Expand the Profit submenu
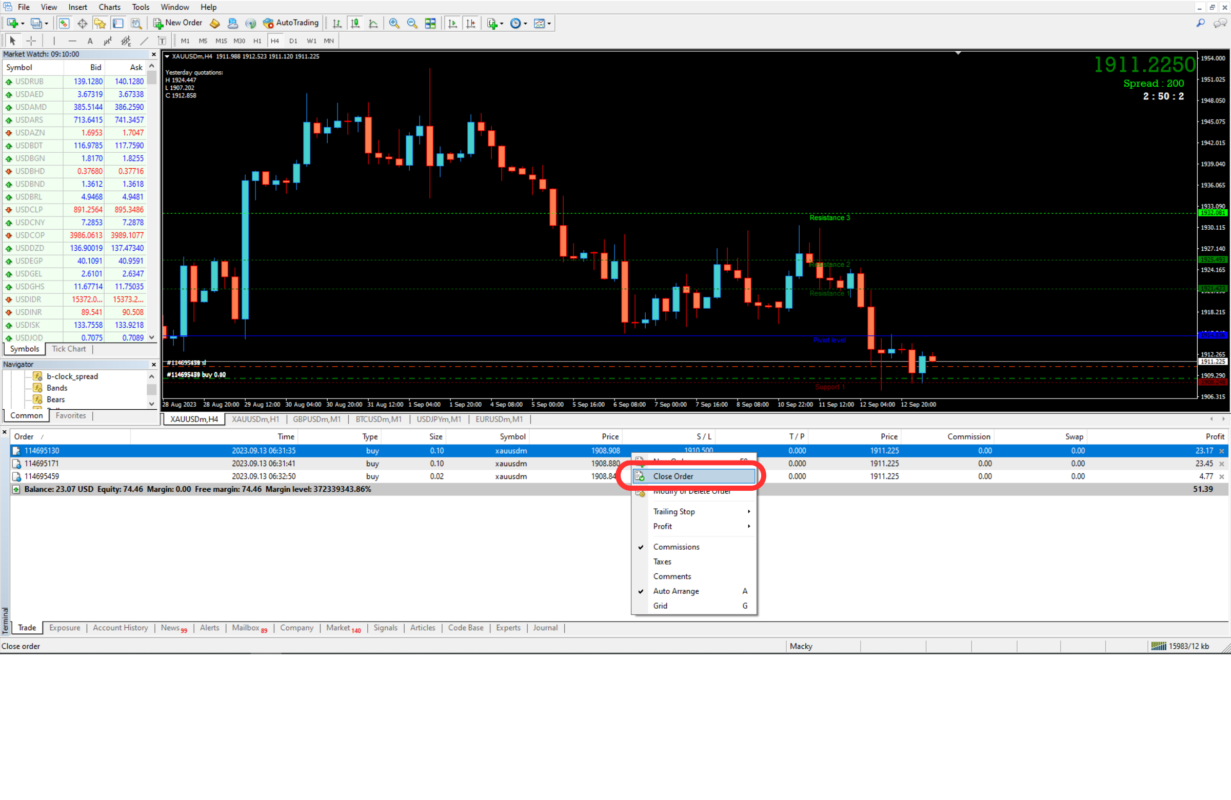This screenshot has width=1231, height=800. pyautogui.click(x=693, y=526)
